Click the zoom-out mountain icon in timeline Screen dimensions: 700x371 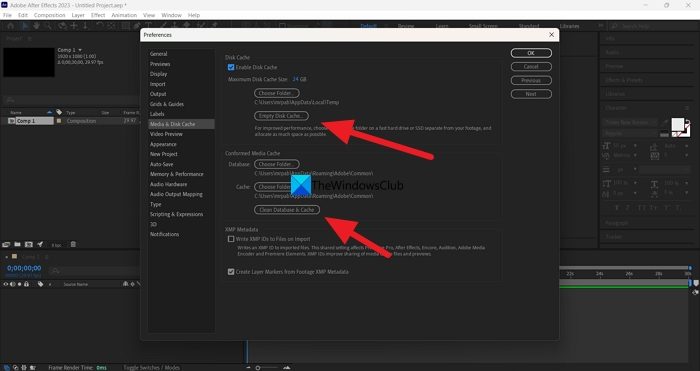pyautogui.click(x=249, y=368)
